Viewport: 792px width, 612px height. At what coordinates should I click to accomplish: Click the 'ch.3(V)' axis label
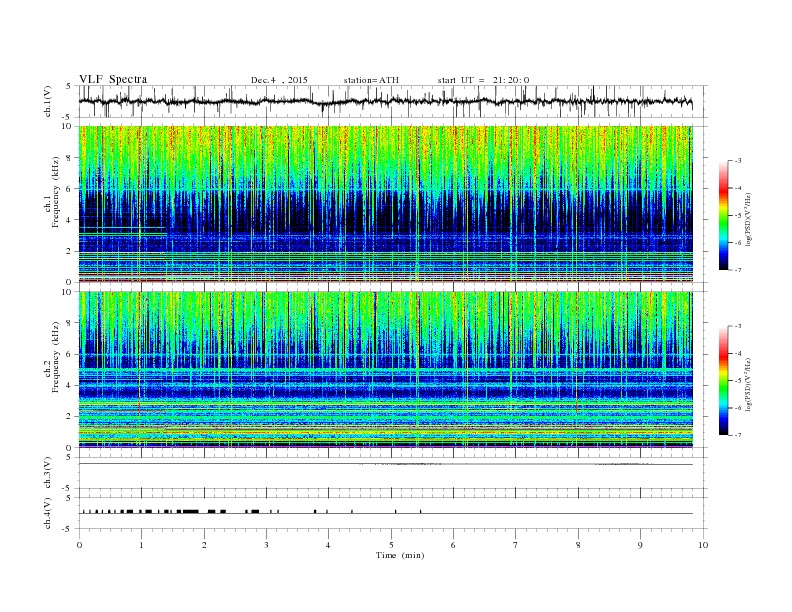click(48, 473)
